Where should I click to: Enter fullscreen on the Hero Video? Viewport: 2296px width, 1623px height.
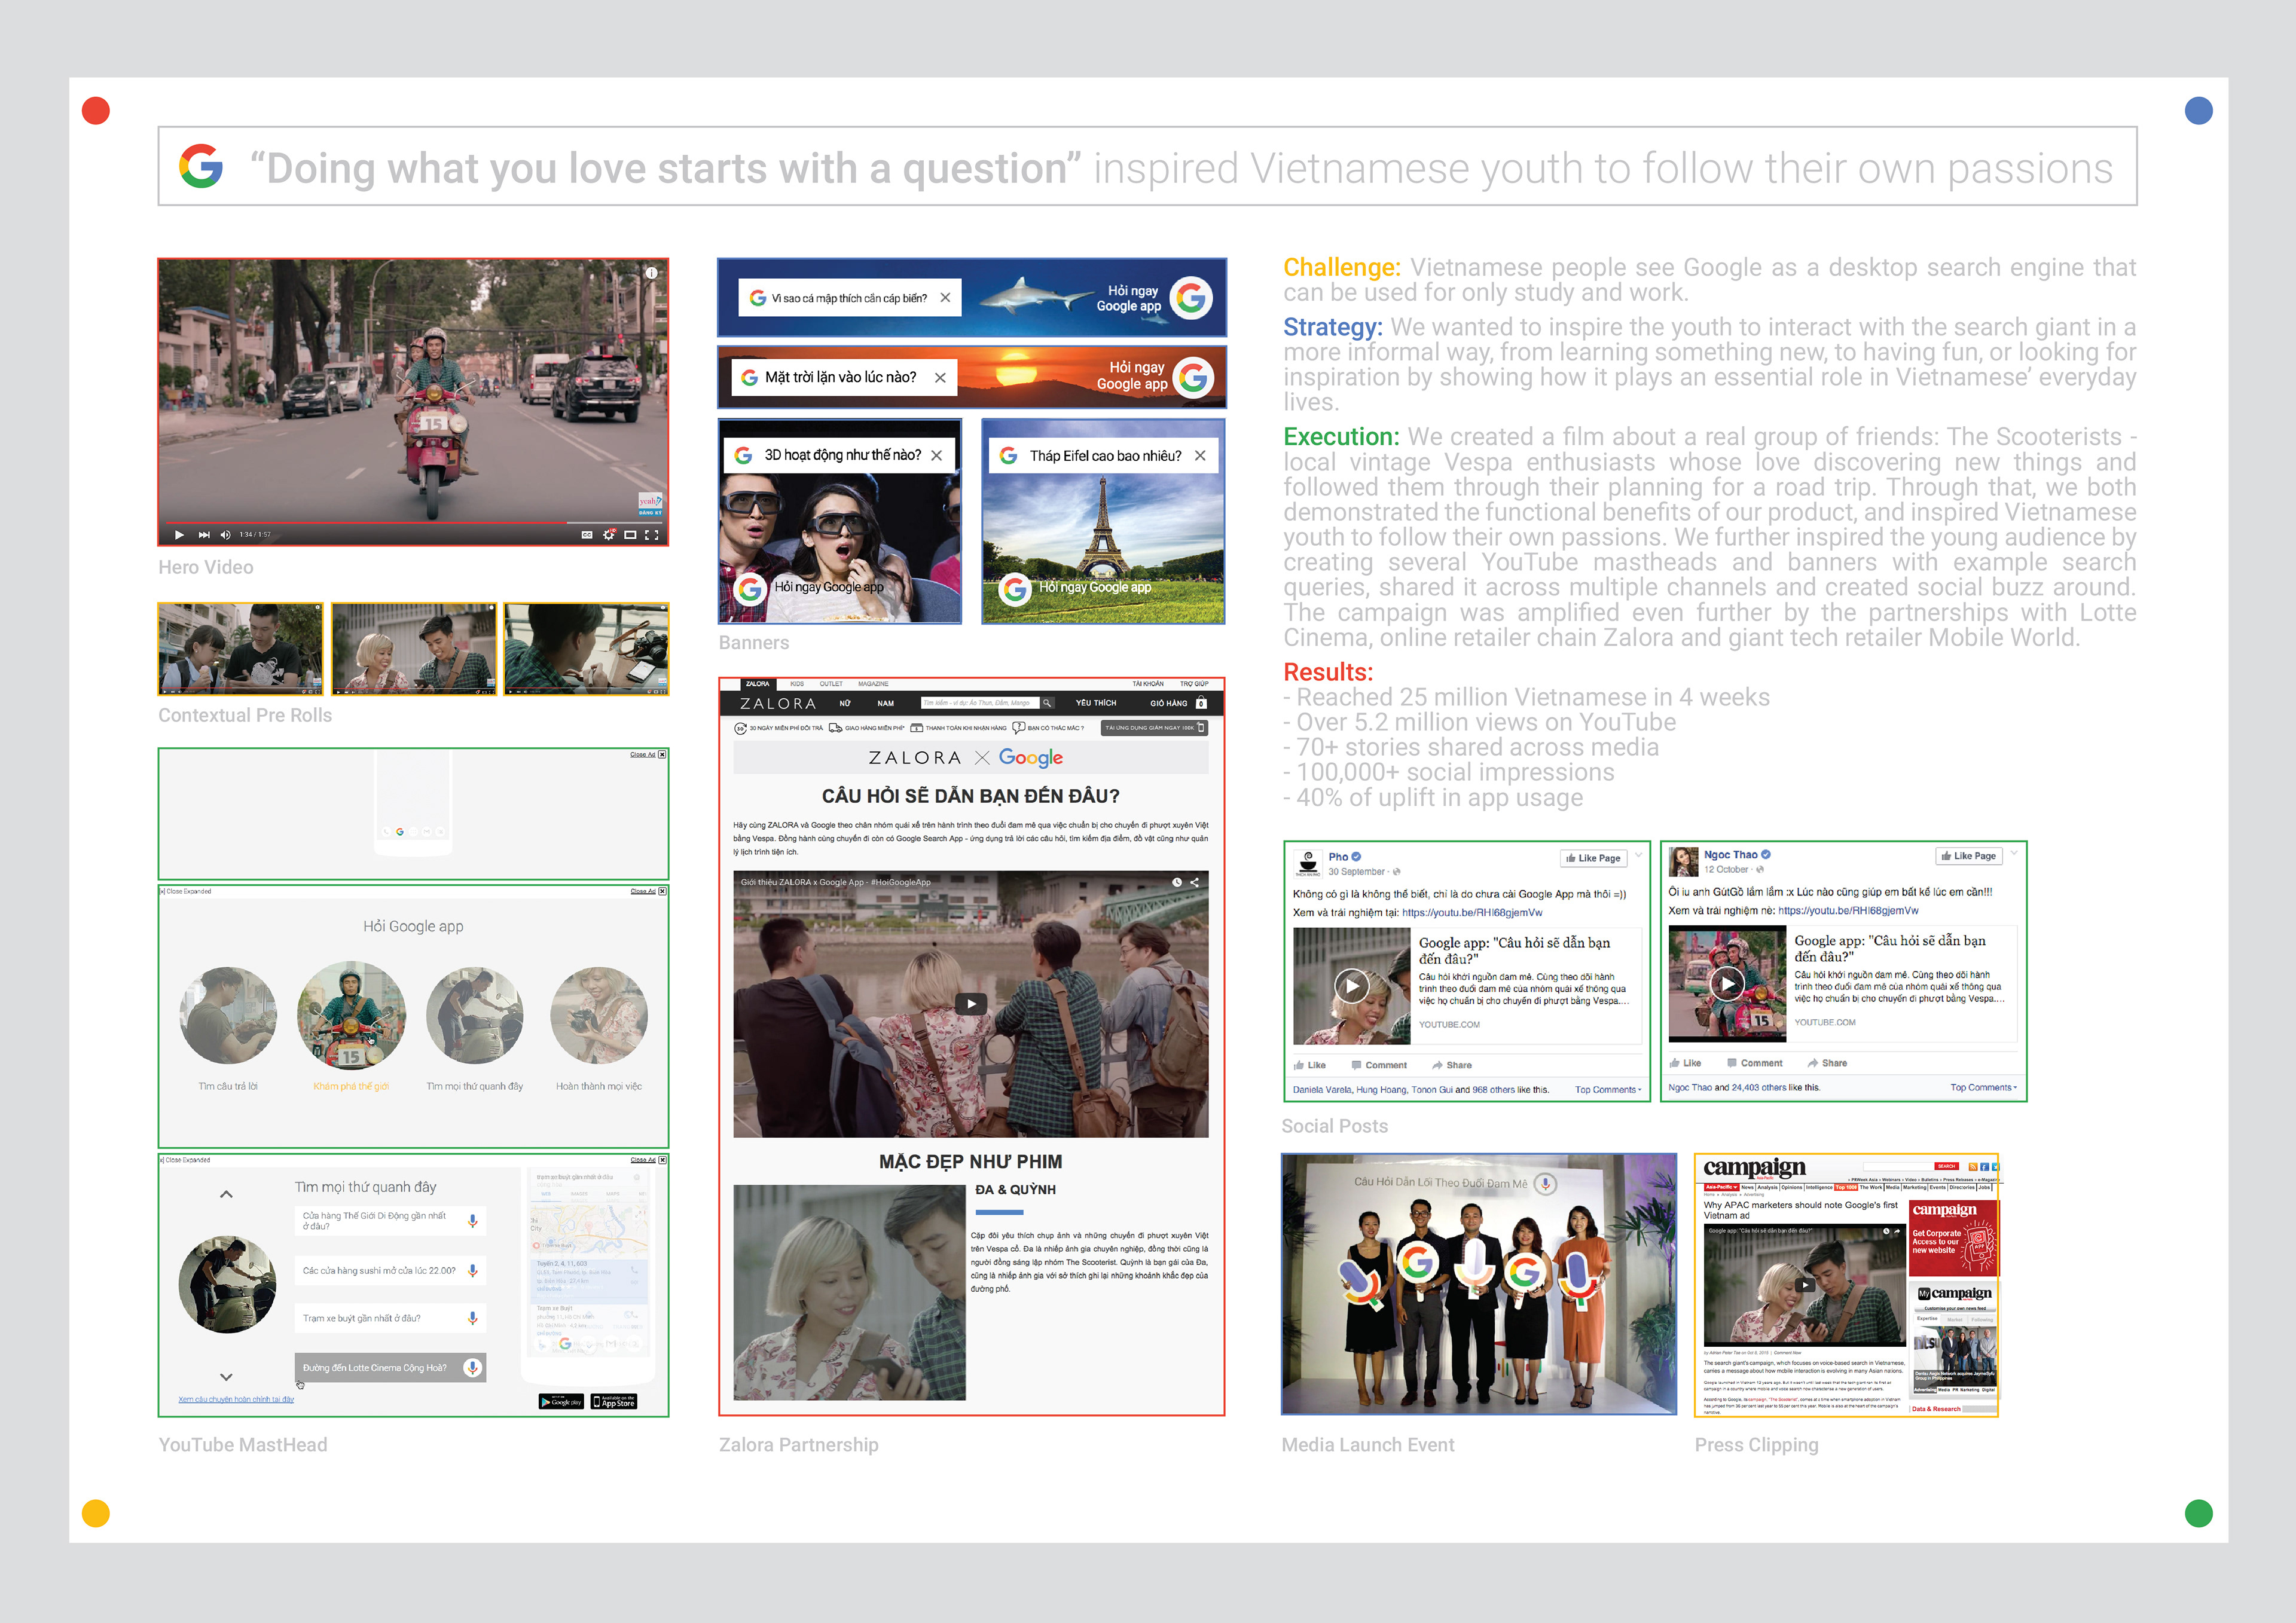(x=652, y=535)
